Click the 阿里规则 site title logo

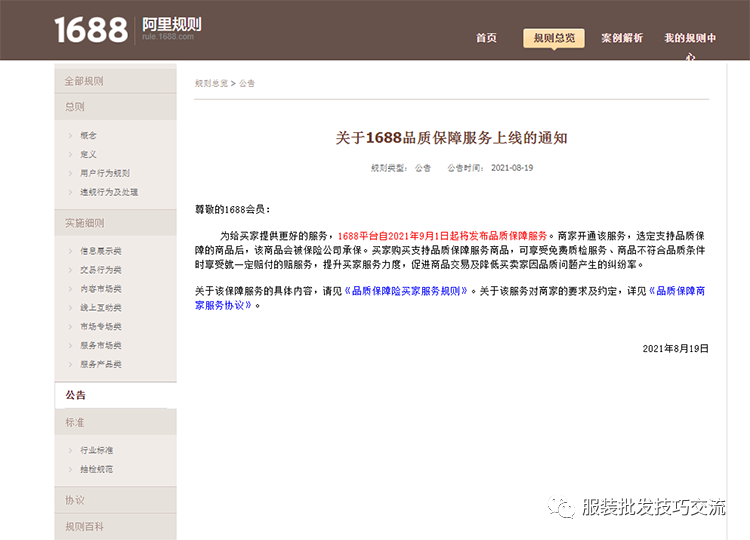tap(171, 25)
